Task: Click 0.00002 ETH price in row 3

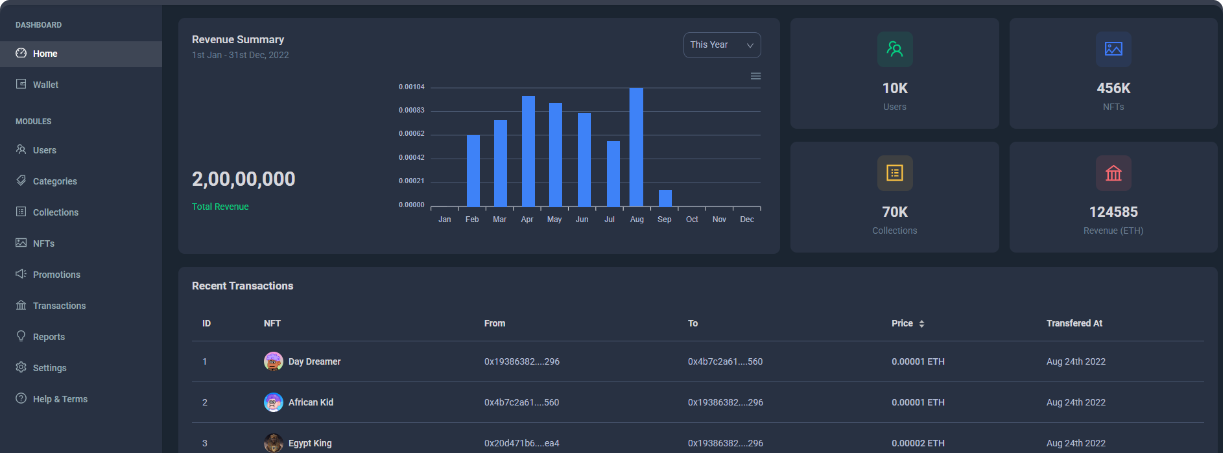Action: pyautogui.click(x=918, y=443)
